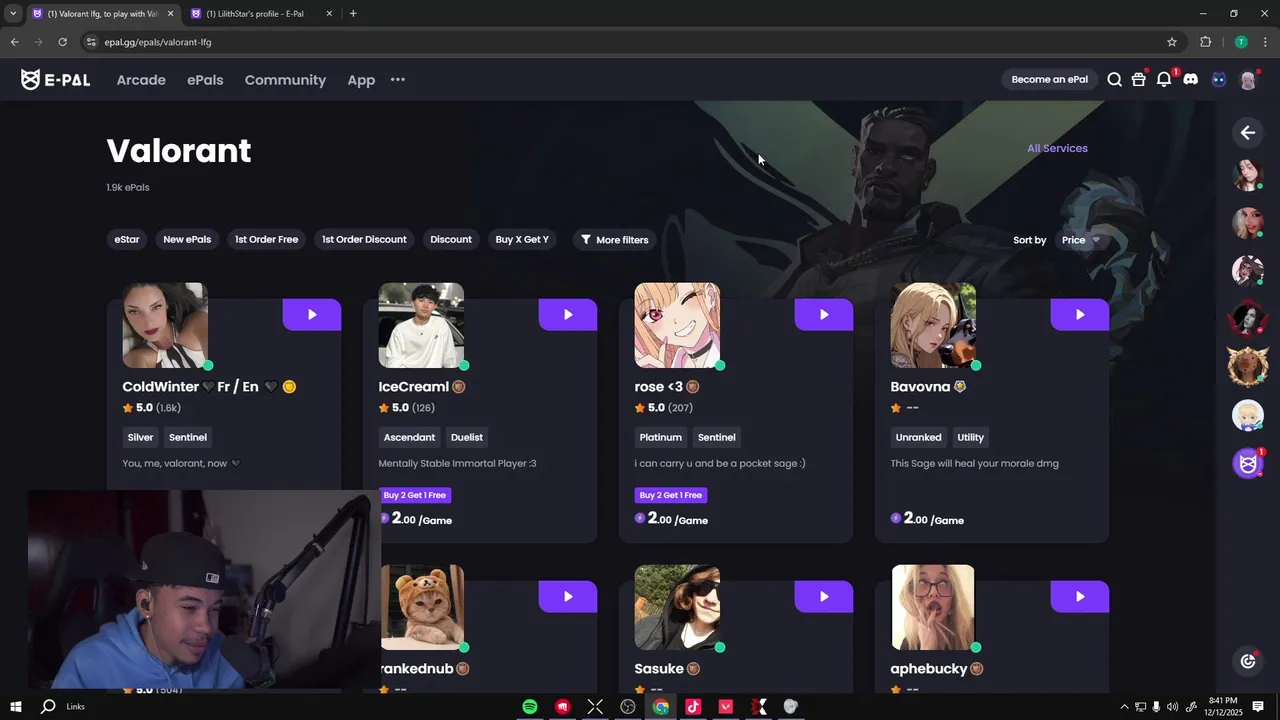The image size is (1280, 720).
Task: Open a new browser tab
Action: coord(353,14)
